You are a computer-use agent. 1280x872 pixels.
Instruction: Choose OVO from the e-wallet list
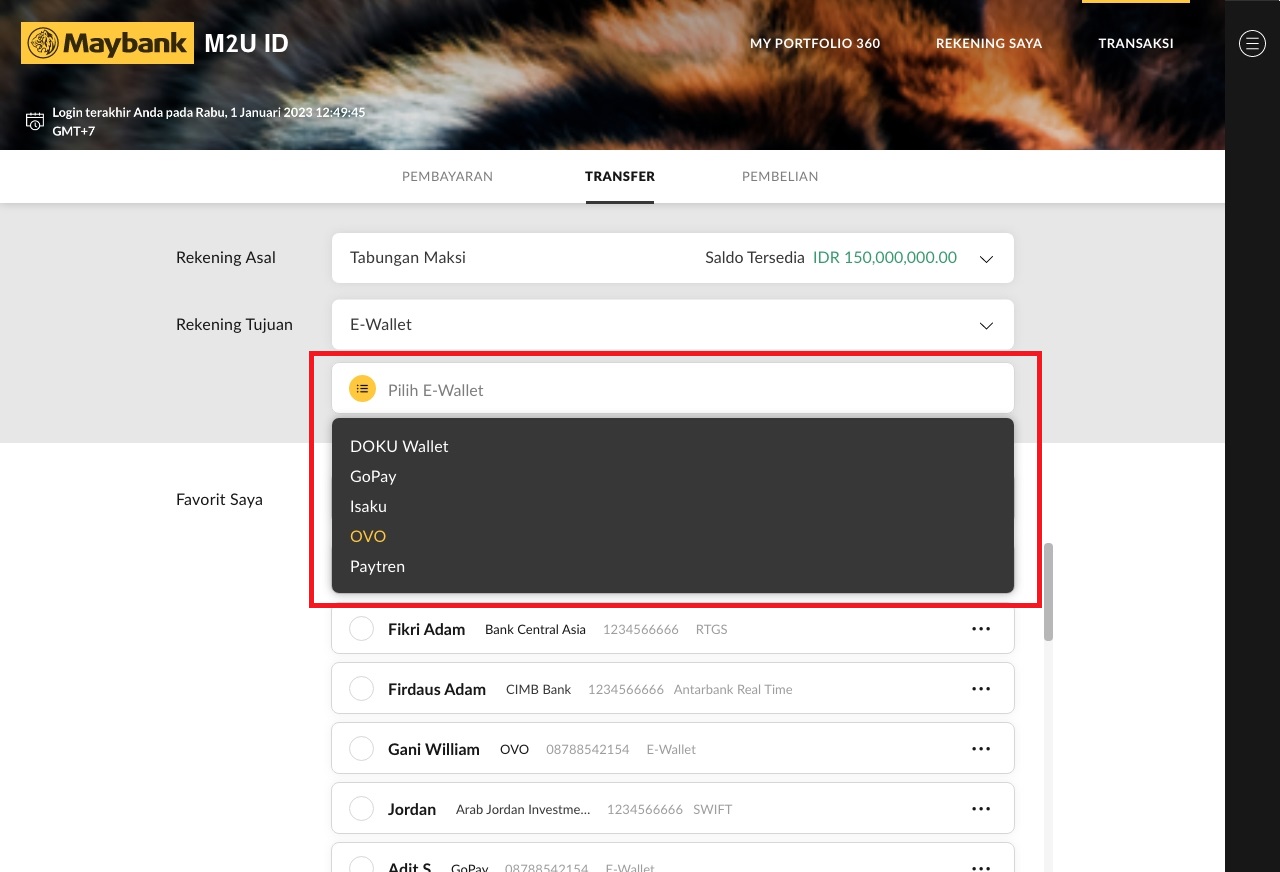click(368, 536)
